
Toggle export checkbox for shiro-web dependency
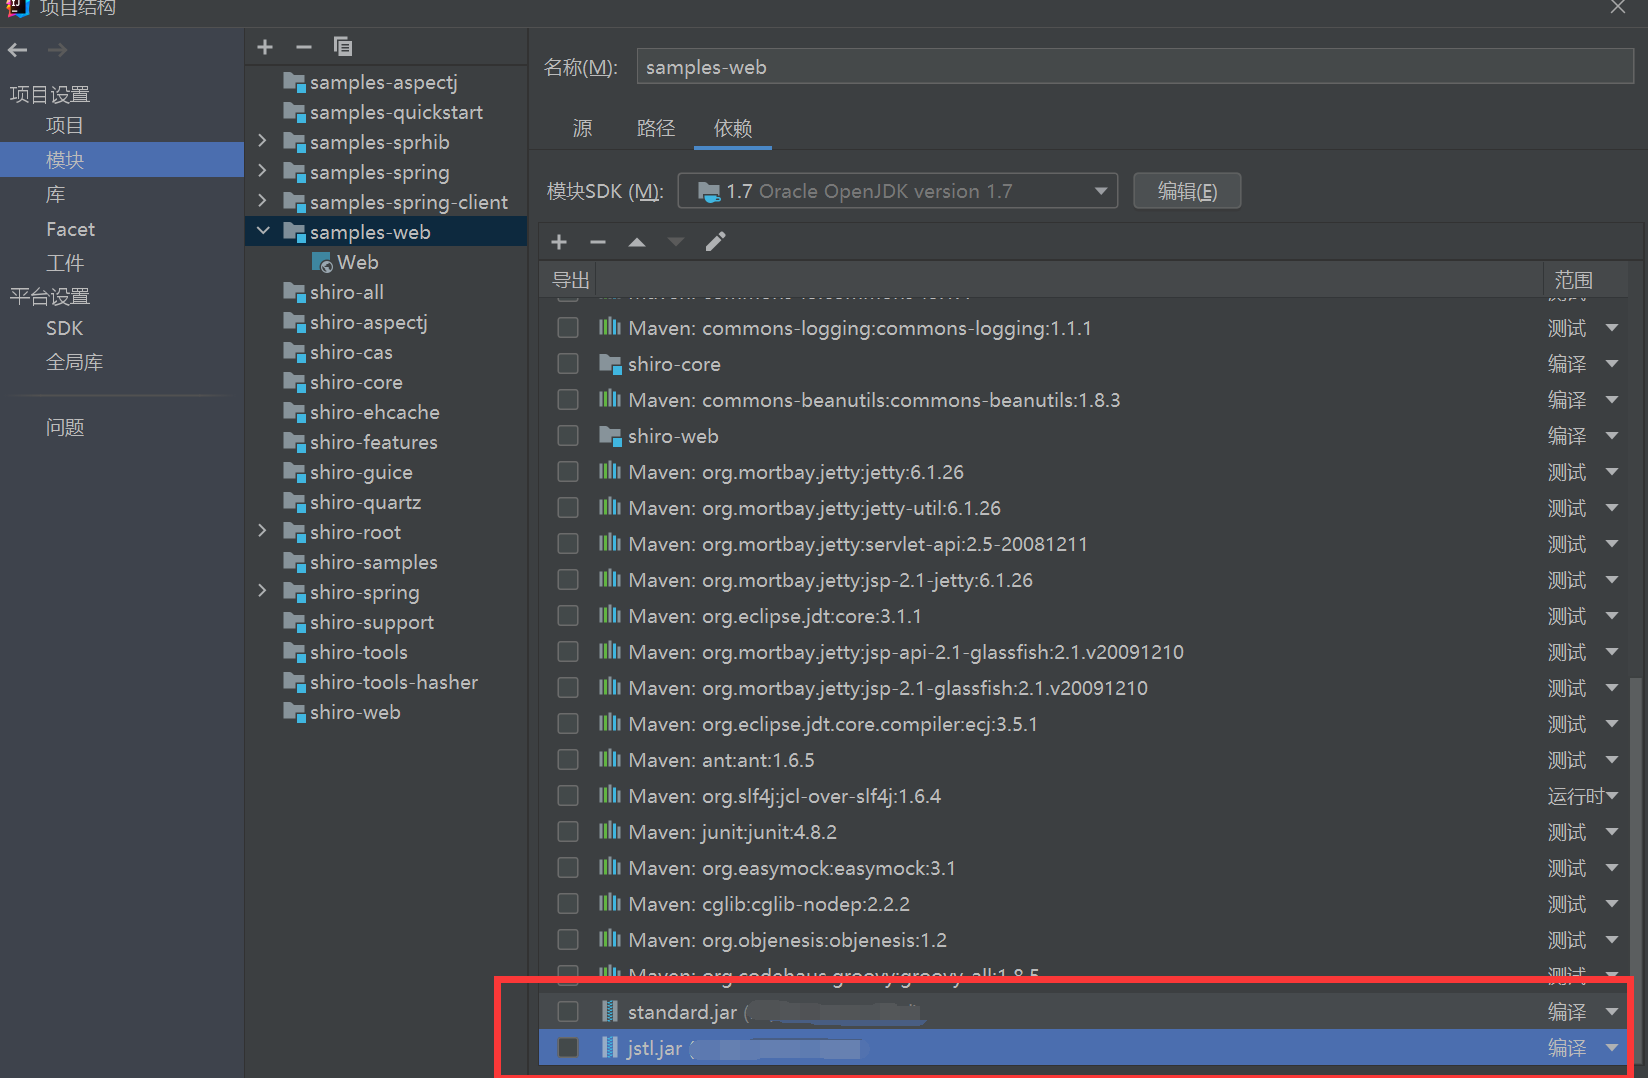pos(568,436)
